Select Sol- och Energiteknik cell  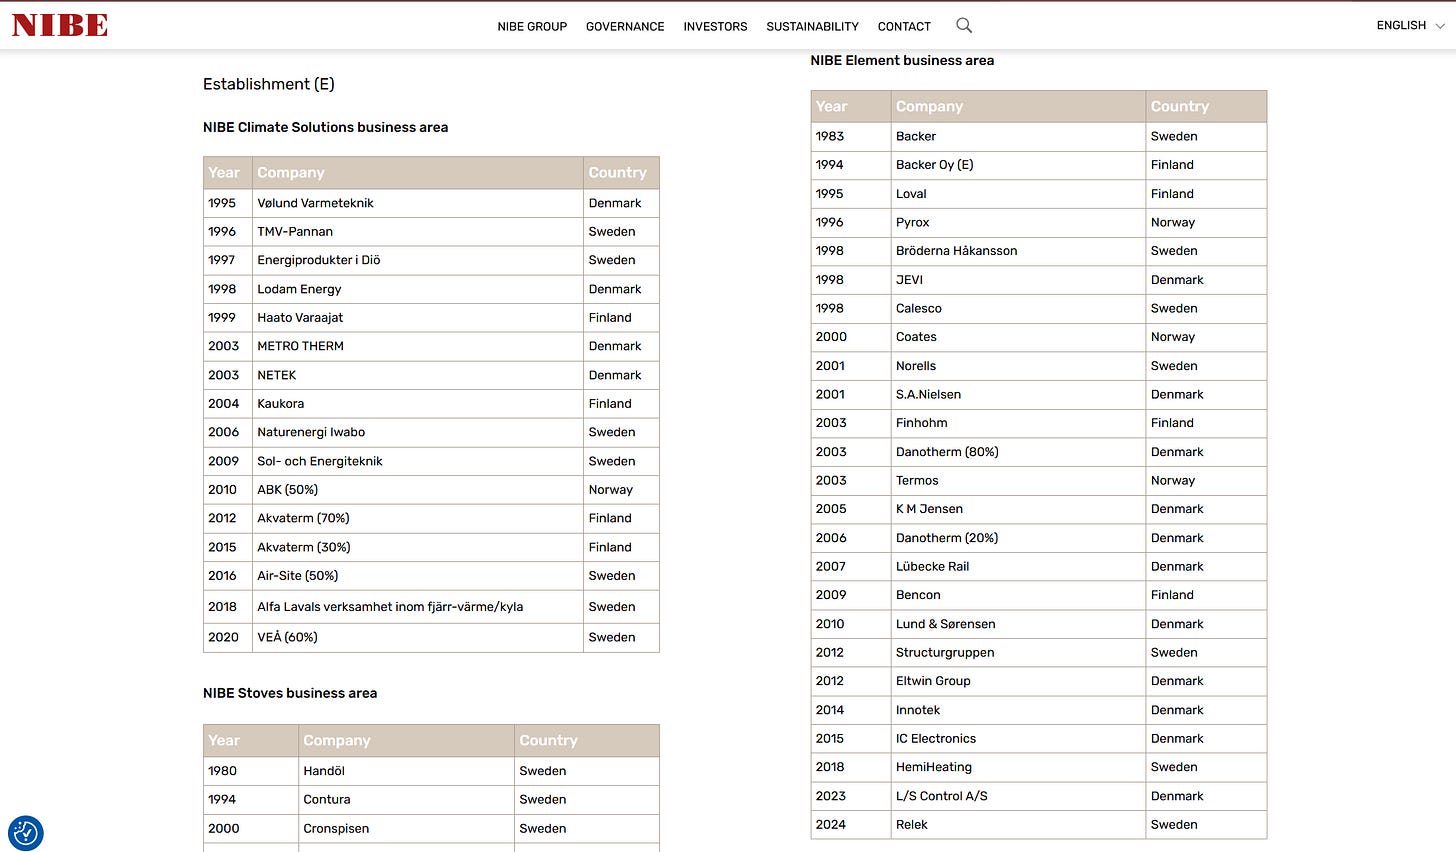pyautogui.click(x=417, y=461)
